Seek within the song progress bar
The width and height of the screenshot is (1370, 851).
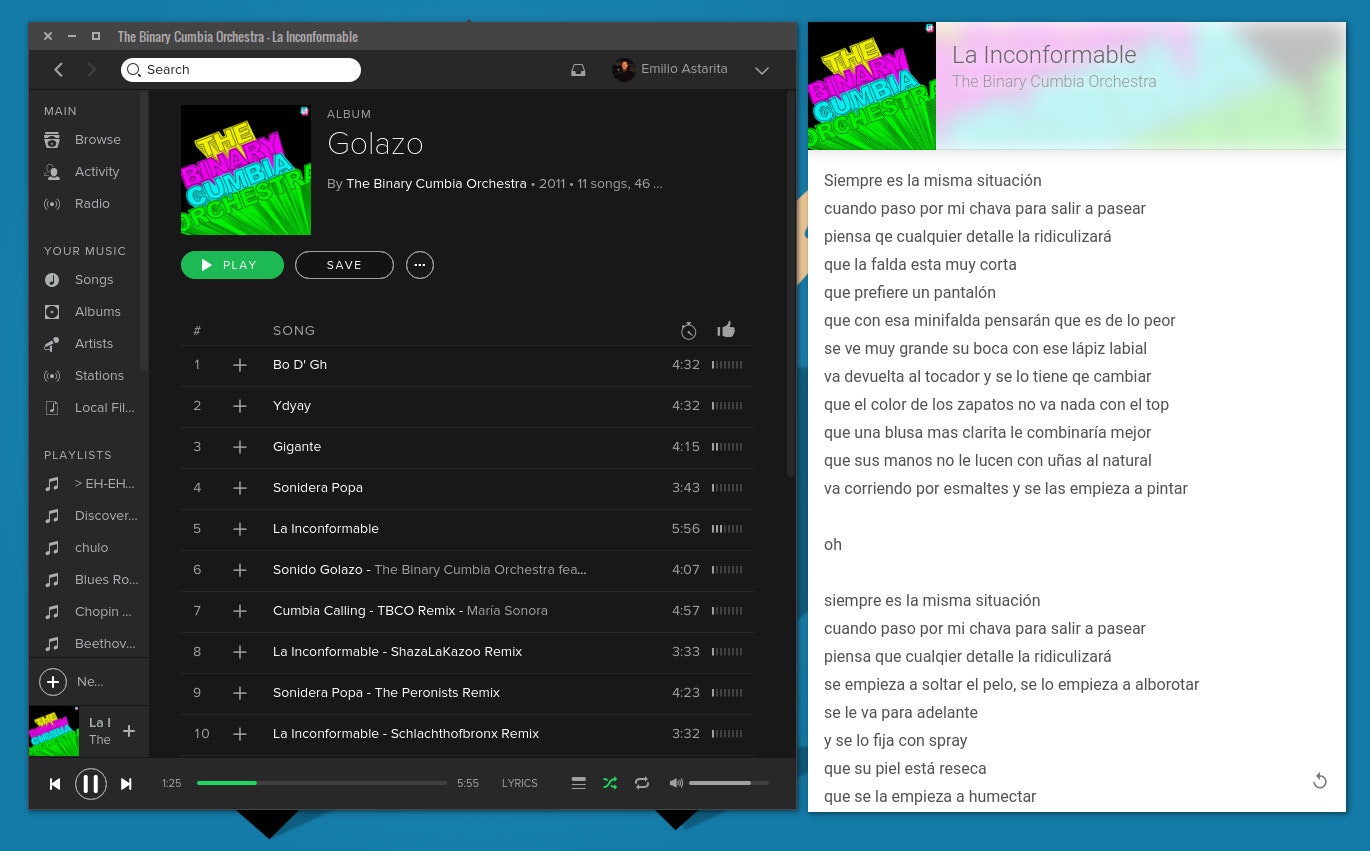click(322, 783)
